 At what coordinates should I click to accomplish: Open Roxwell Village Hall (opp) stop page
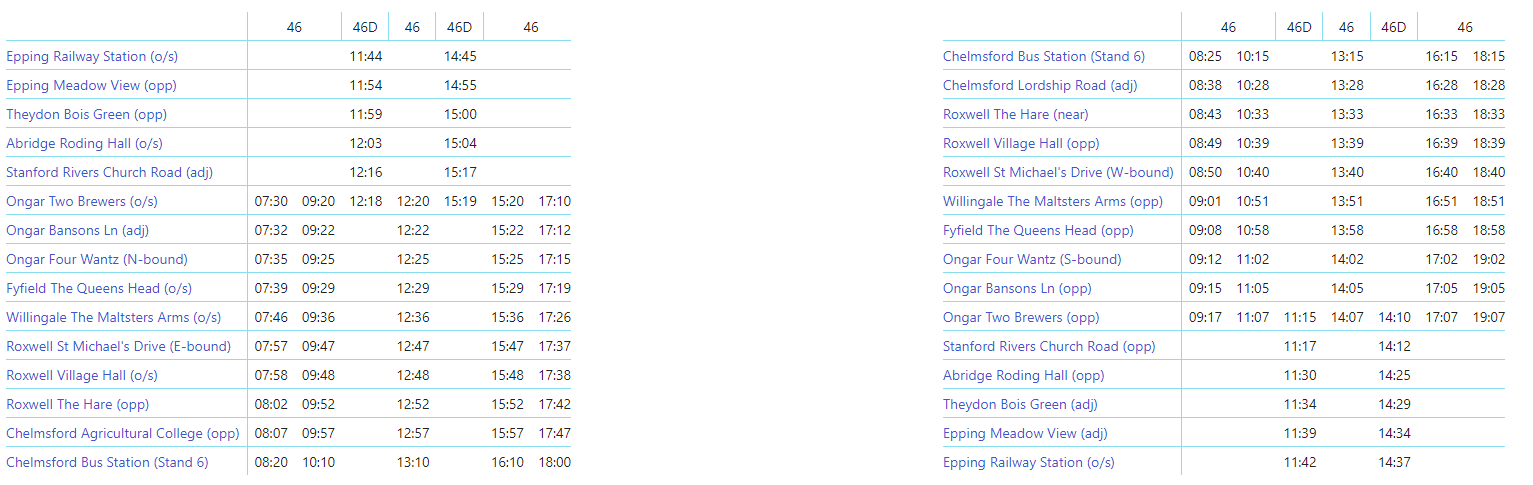pos(1021,143)
